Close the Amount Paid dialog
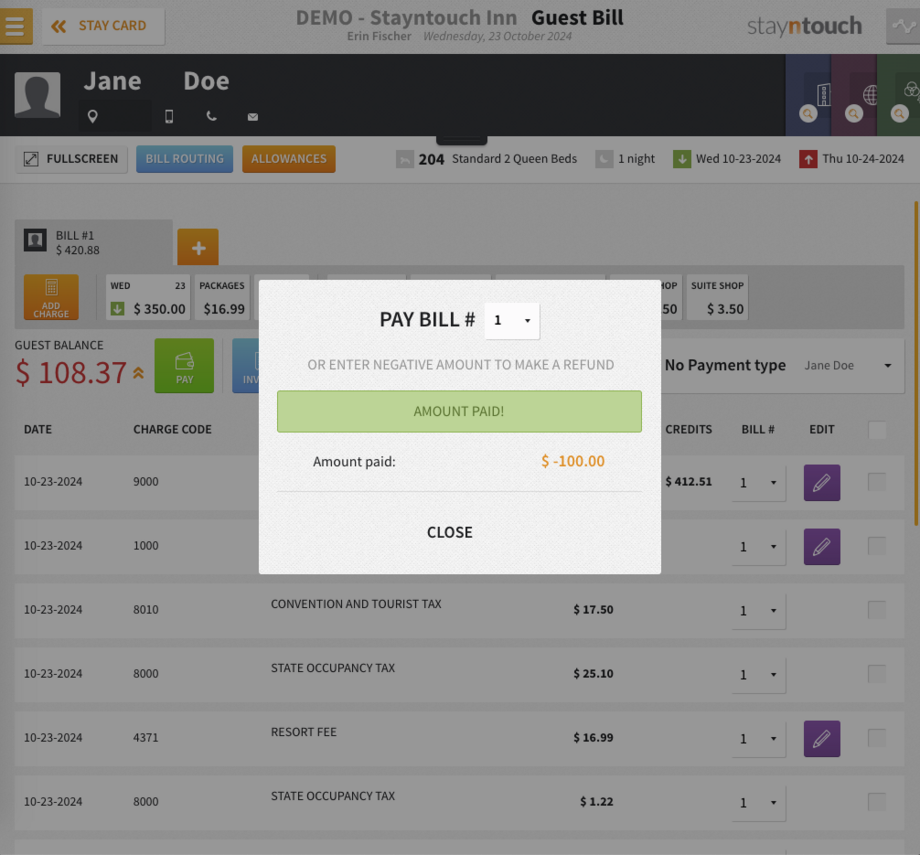The width and height of the screenshot is (920, 855). click(x=449, y=532)
